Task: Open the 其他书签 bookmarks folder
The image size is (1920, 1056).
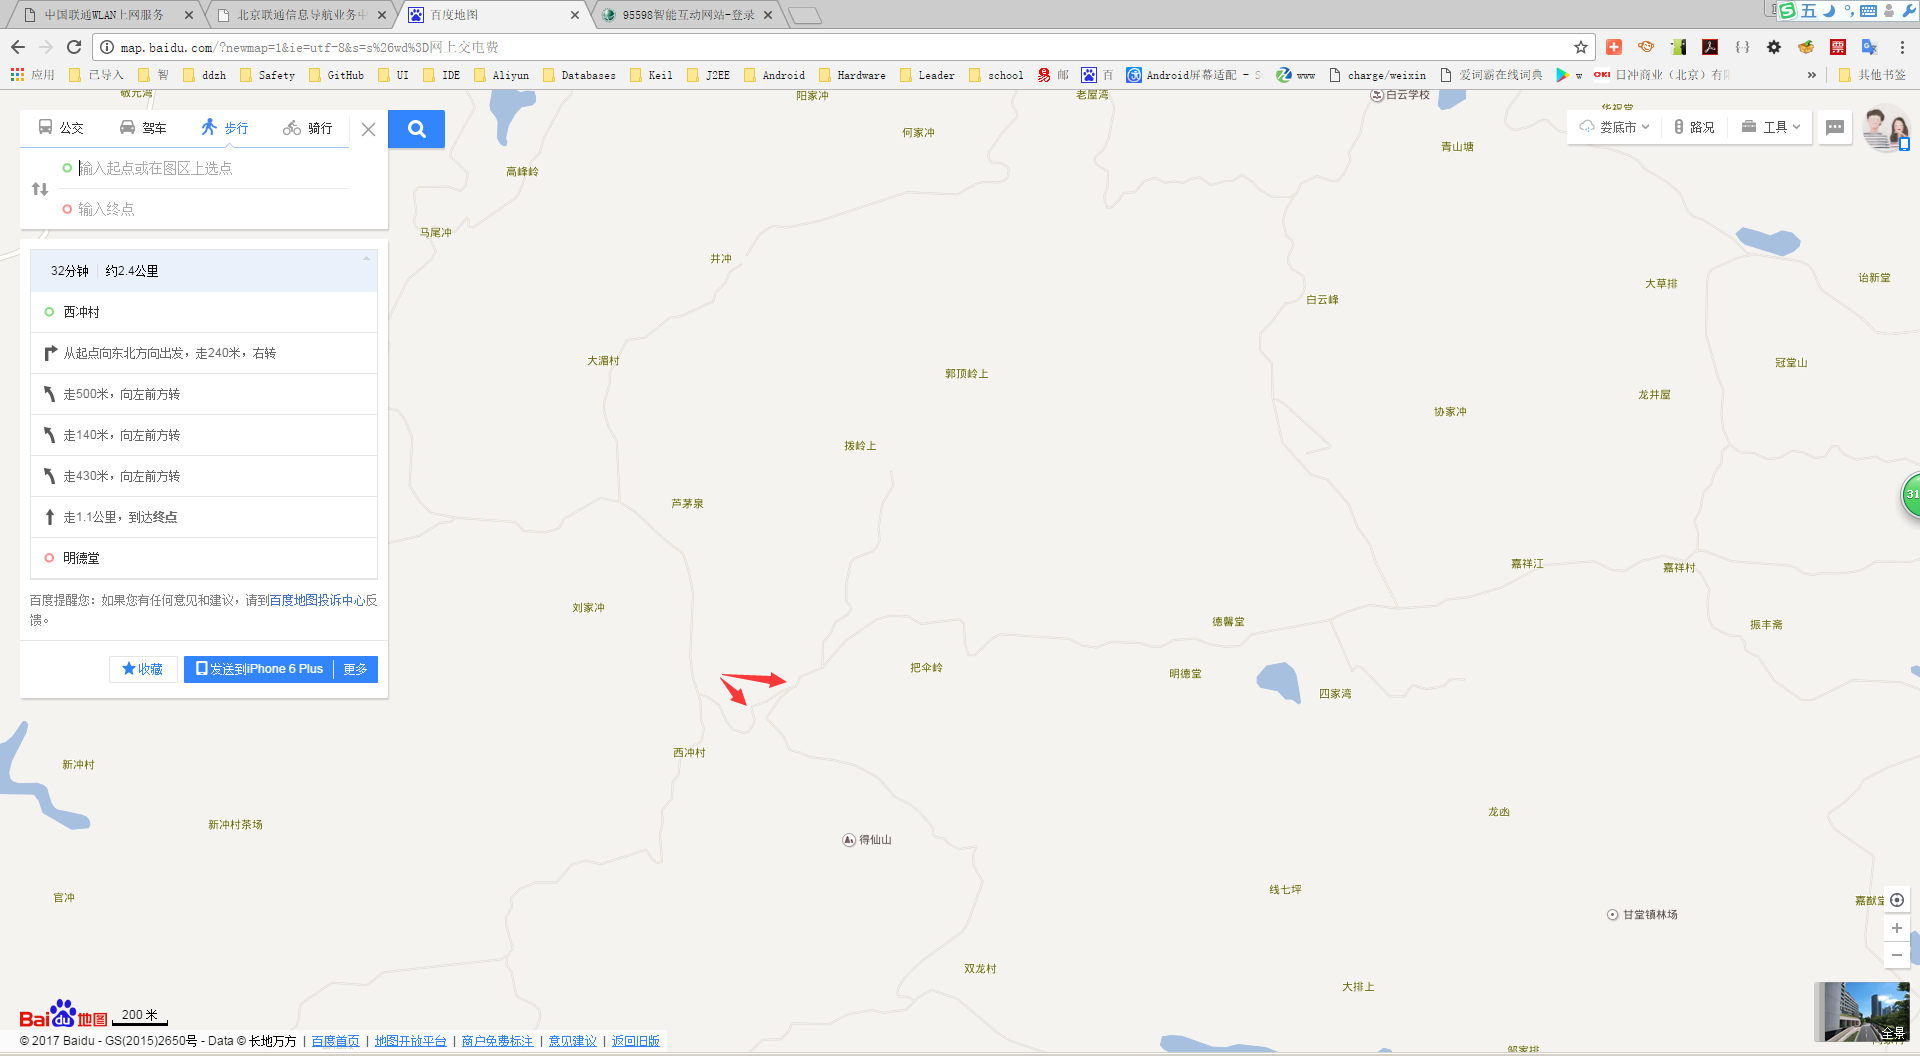Action: tap(1872, 75)
